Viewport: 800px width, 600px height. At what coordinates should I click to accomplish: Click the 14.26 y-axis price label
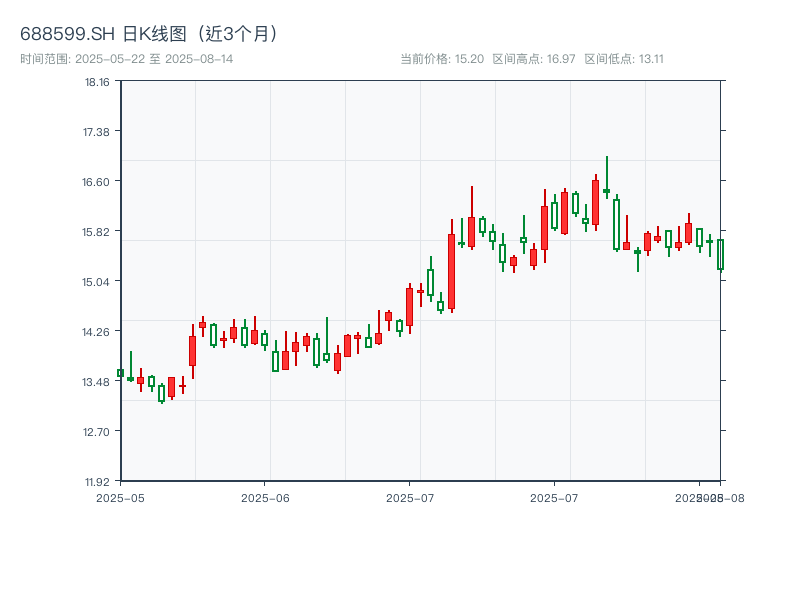97,331
